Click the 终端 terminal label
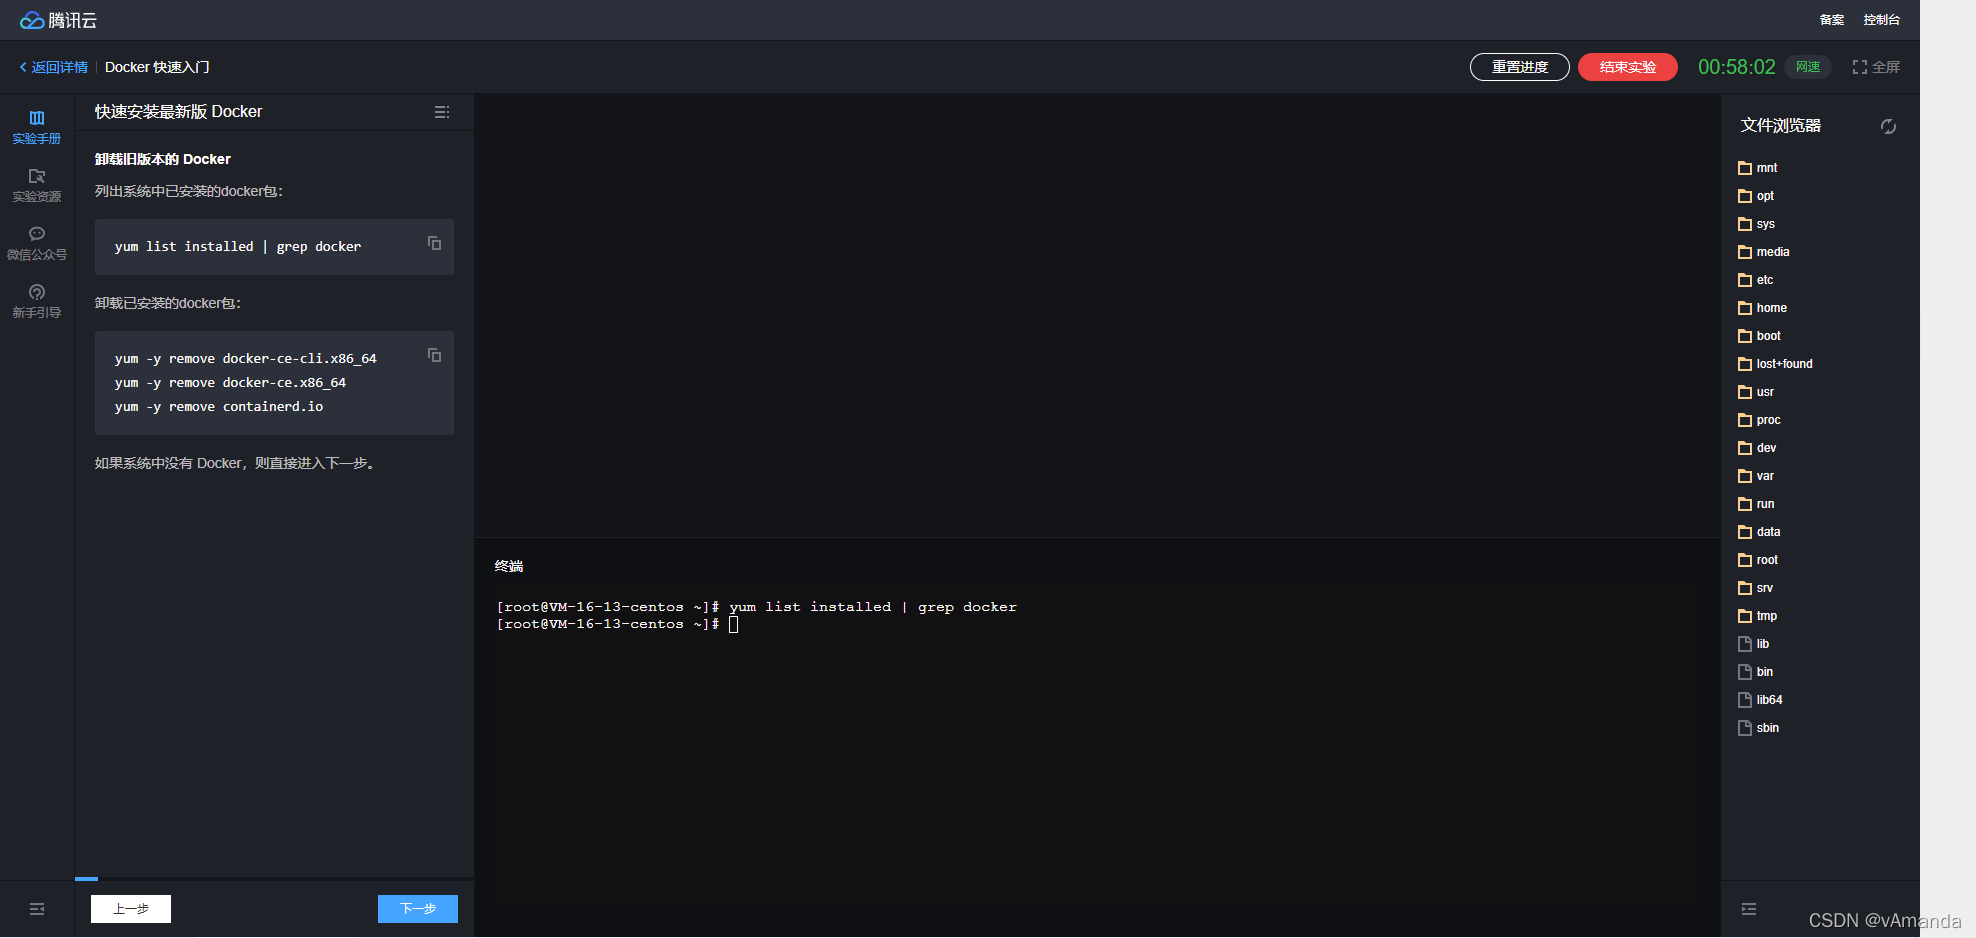The width and height of the screenshot is (1976, 938). point(509,566)
